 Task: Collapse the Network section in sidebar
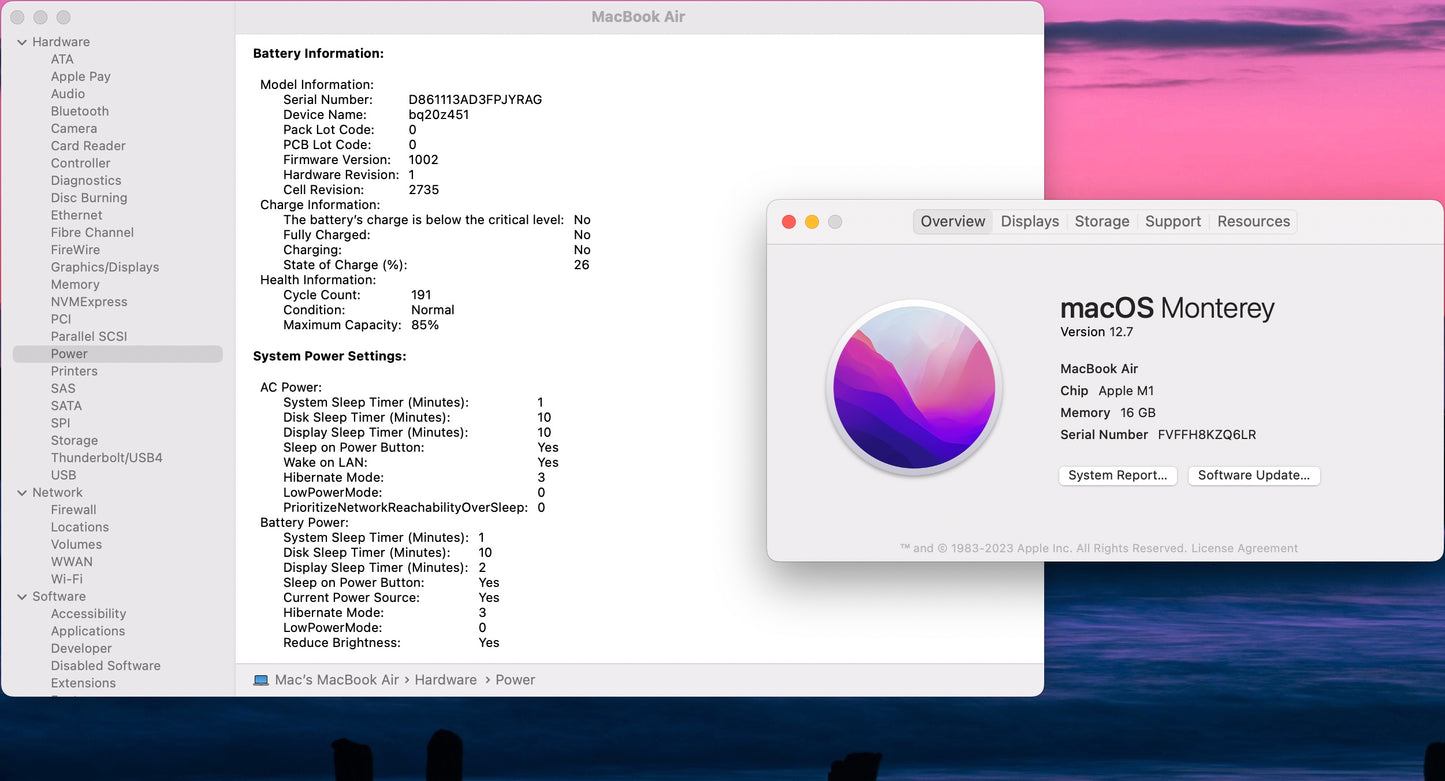point(22,493)
